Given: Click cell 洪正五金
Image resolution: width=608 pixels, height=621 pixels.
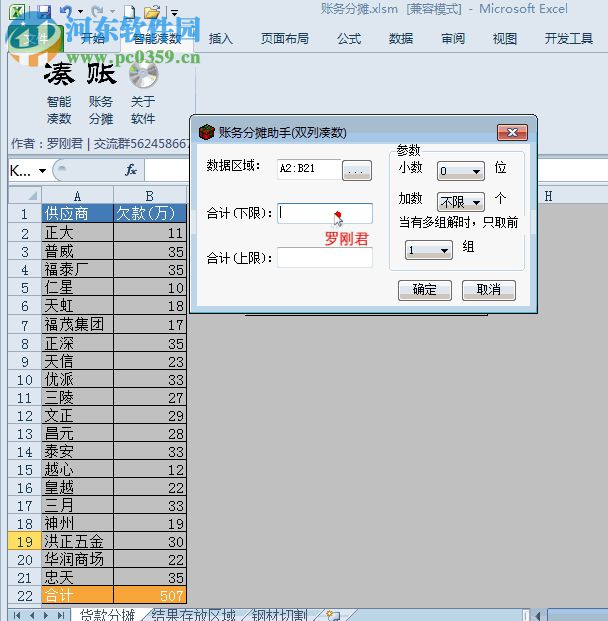Looking at the screenshot, I should coord(77,541).
